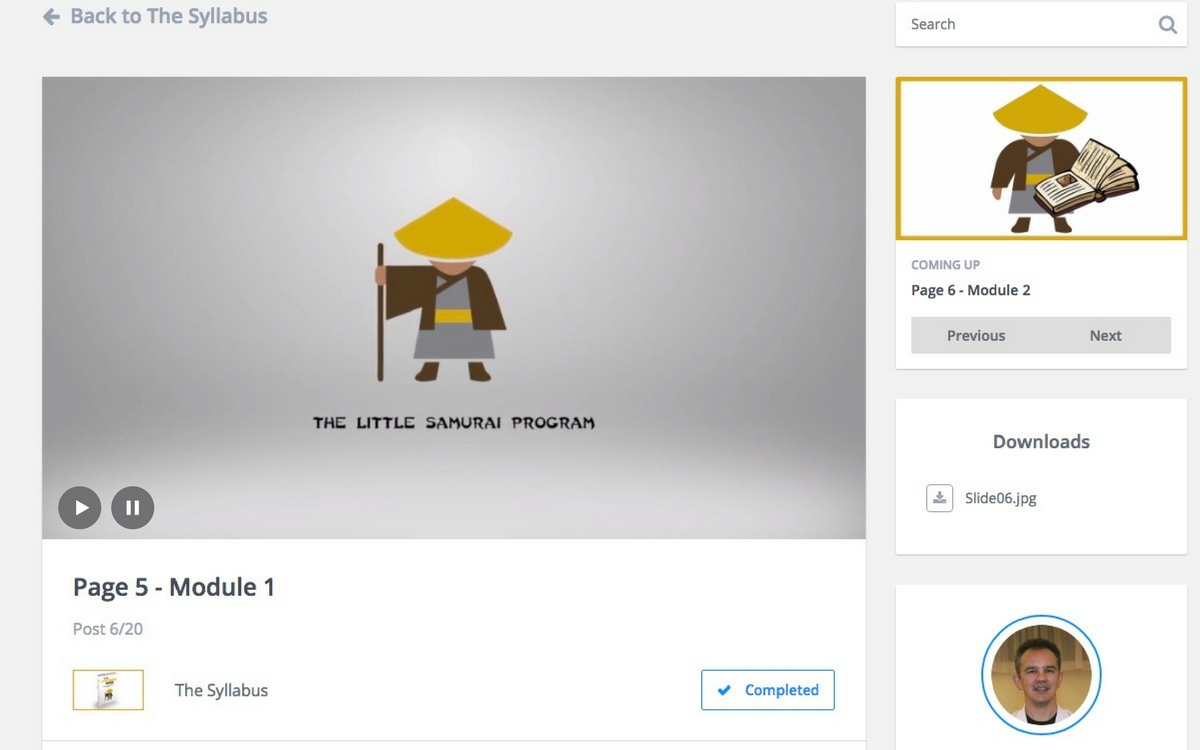Open the instructor profile photo
Viewport: 1200px width, 750px height.
click(1041, 675)
